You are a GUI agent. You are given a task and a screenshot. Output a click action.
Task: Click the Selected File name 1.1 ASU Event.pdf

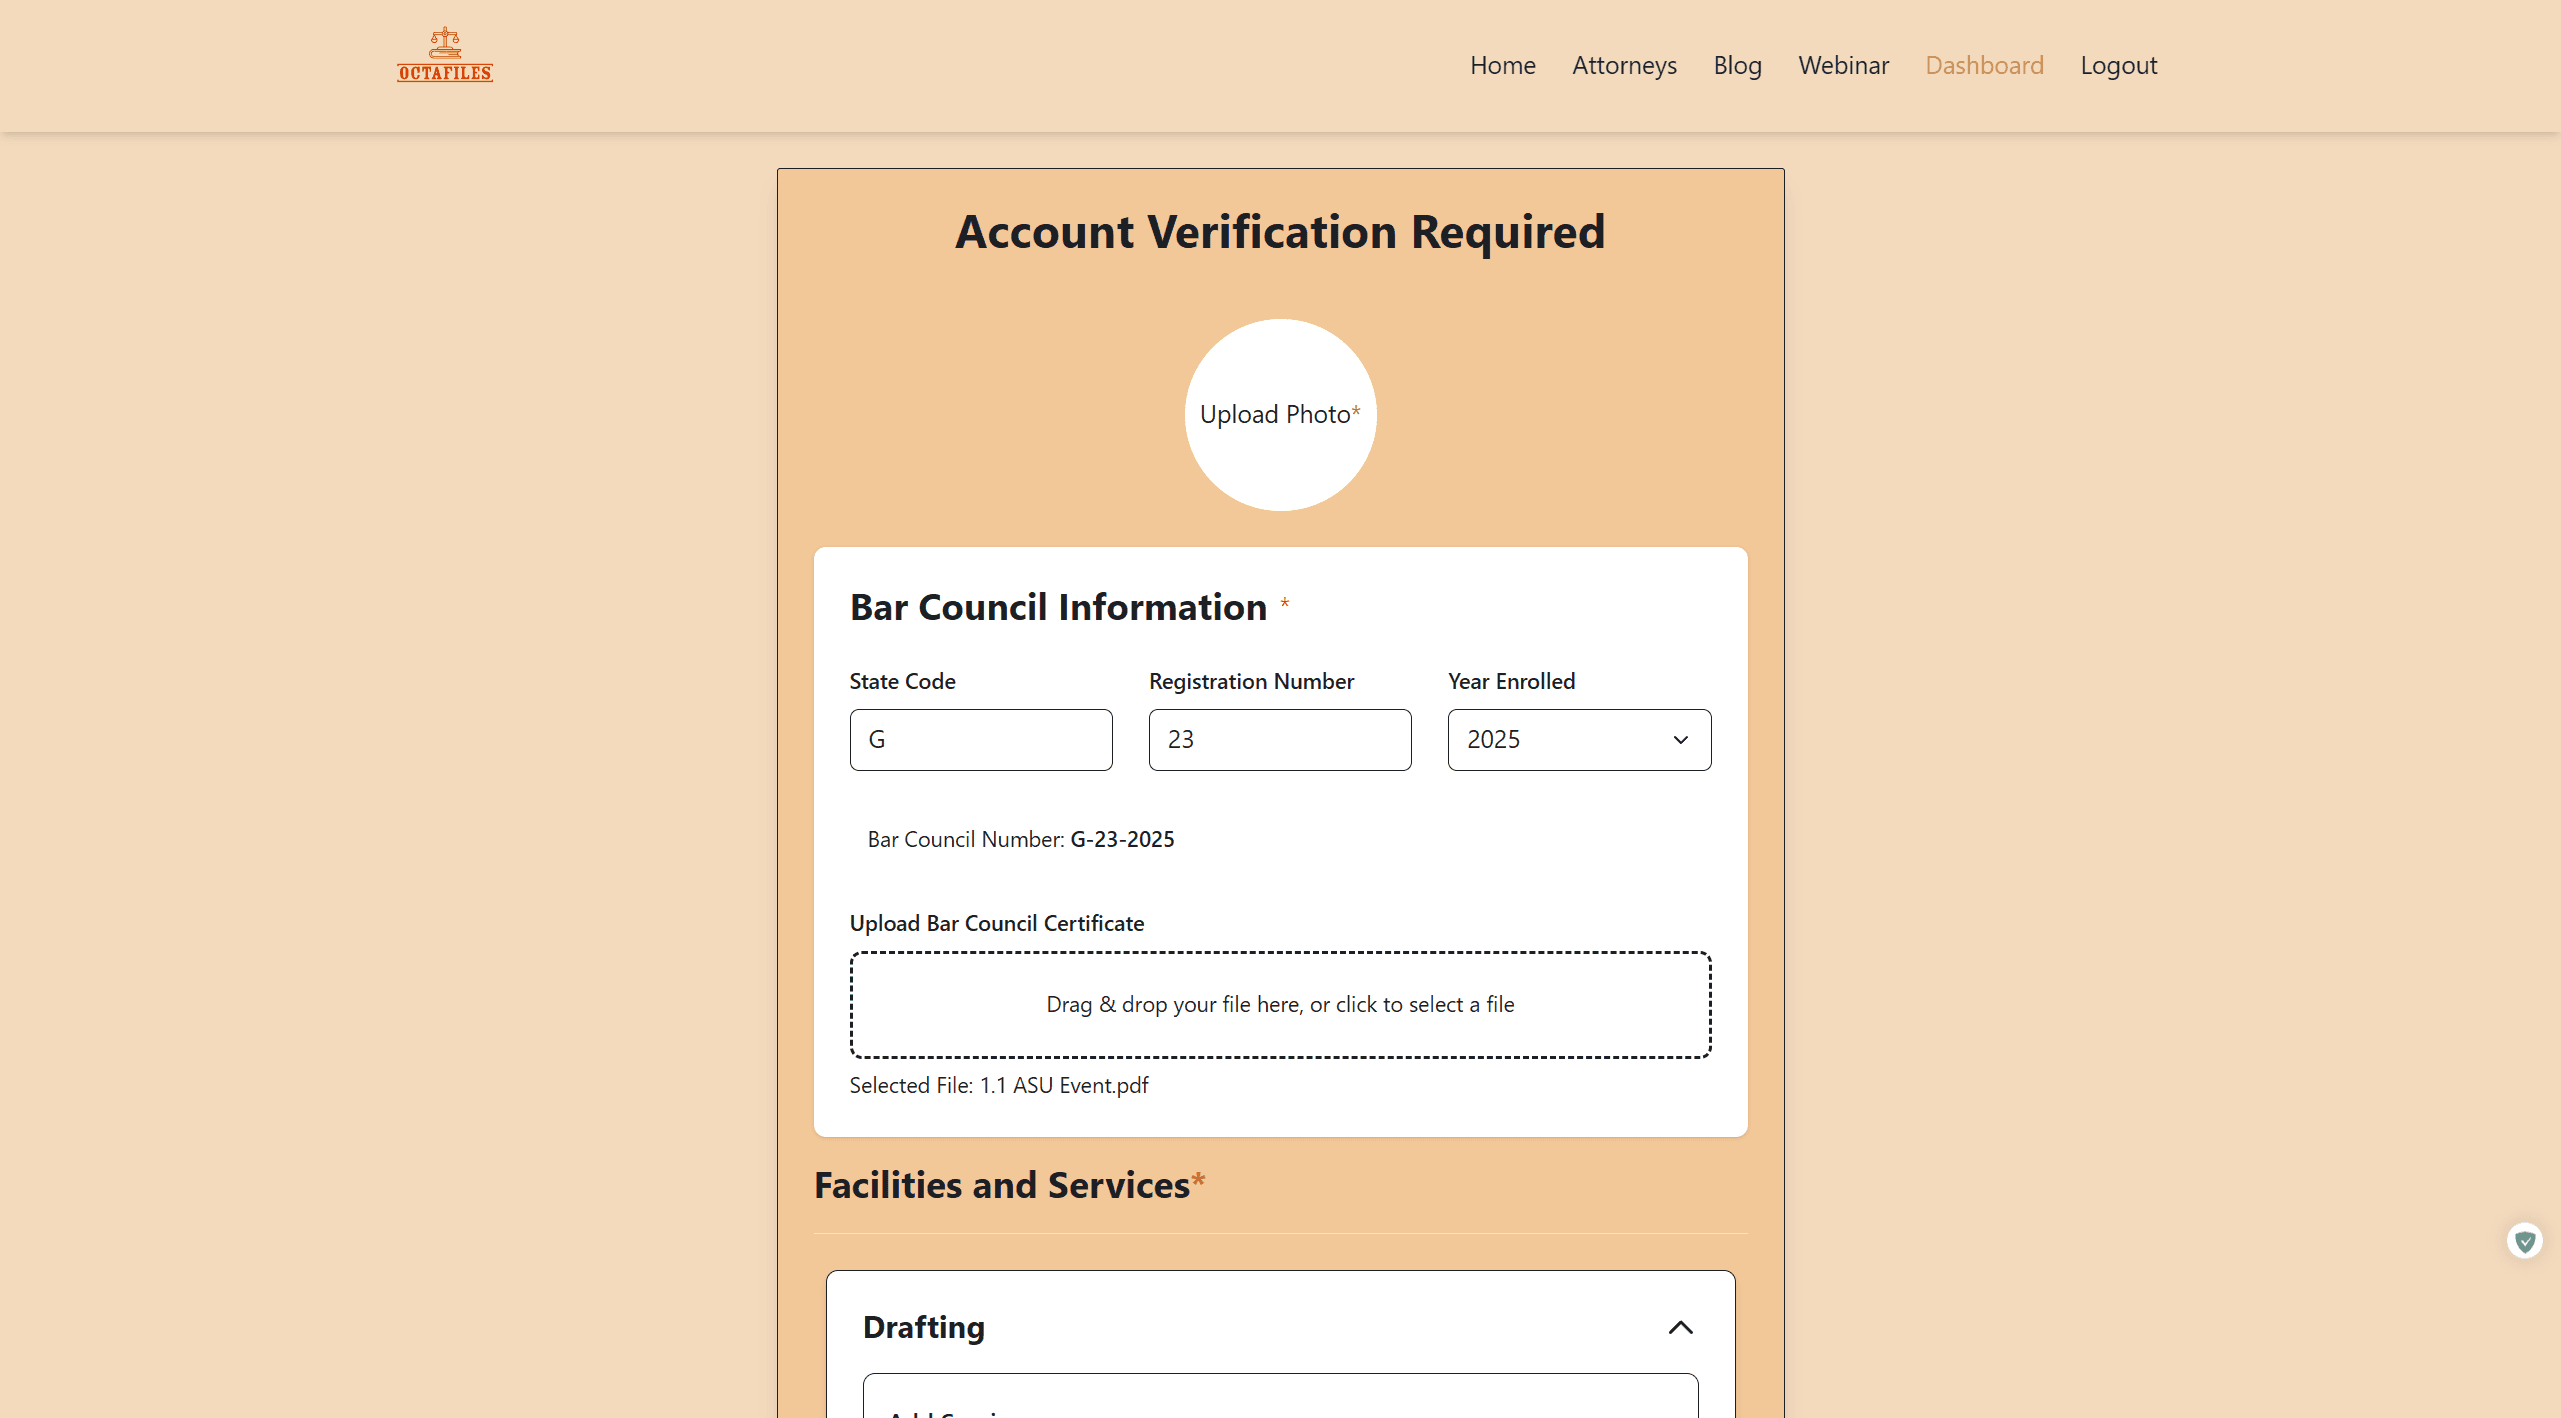click(x=998, y=1085)
